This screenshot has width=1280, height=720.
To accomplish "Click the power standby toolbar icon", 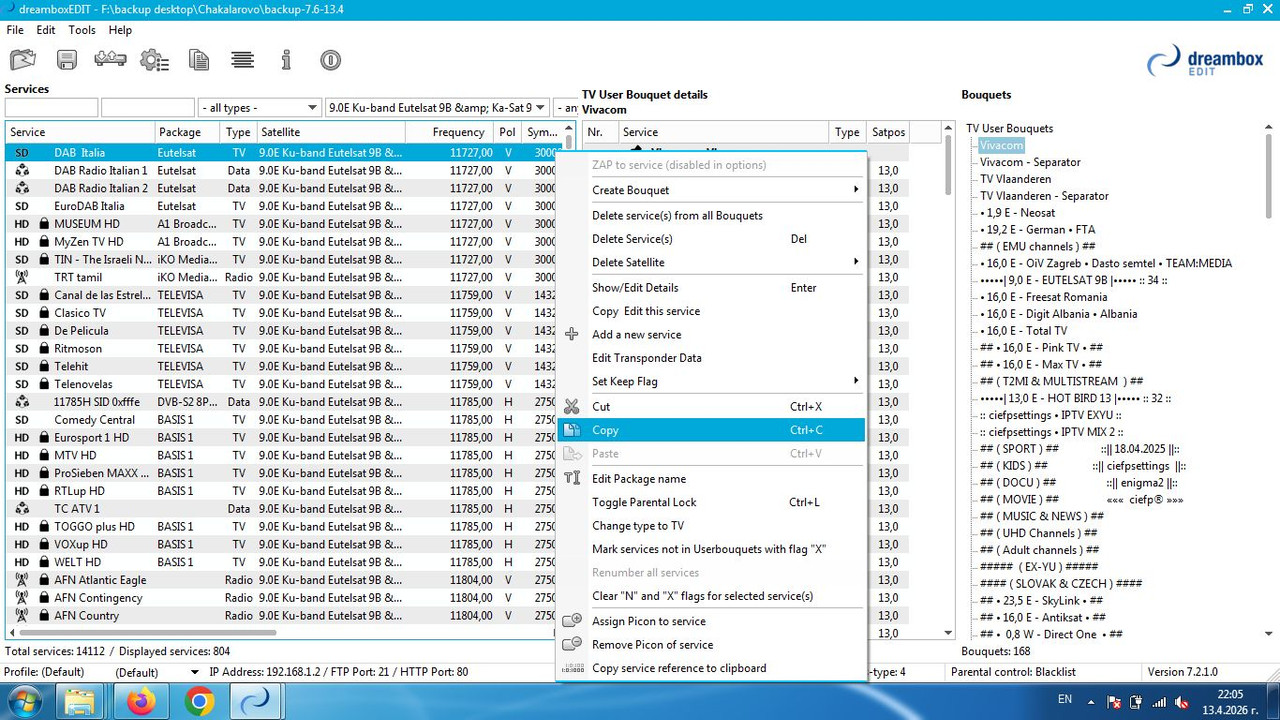I will coord(331,60).
